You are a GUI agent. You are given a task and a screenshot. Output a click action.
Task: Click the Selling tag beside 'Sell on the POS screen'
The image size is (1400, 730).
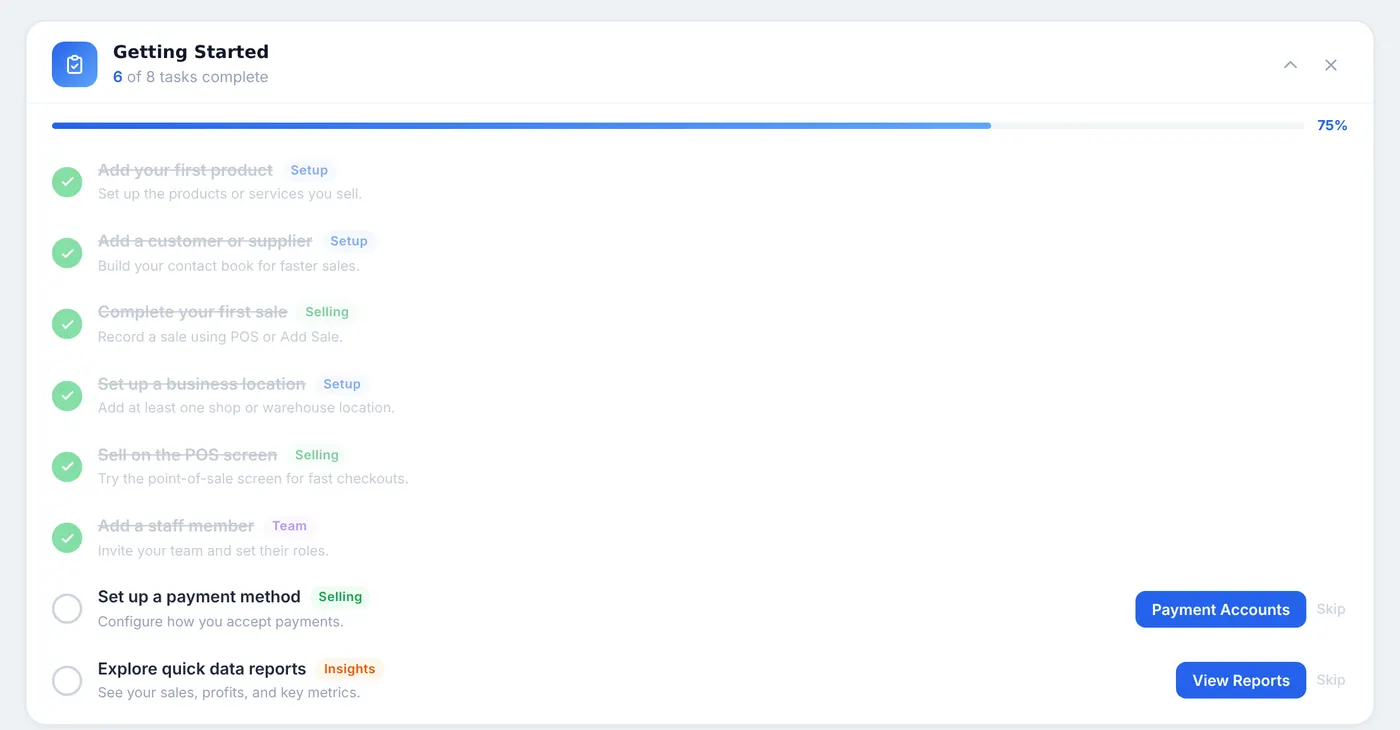point(317,455)
